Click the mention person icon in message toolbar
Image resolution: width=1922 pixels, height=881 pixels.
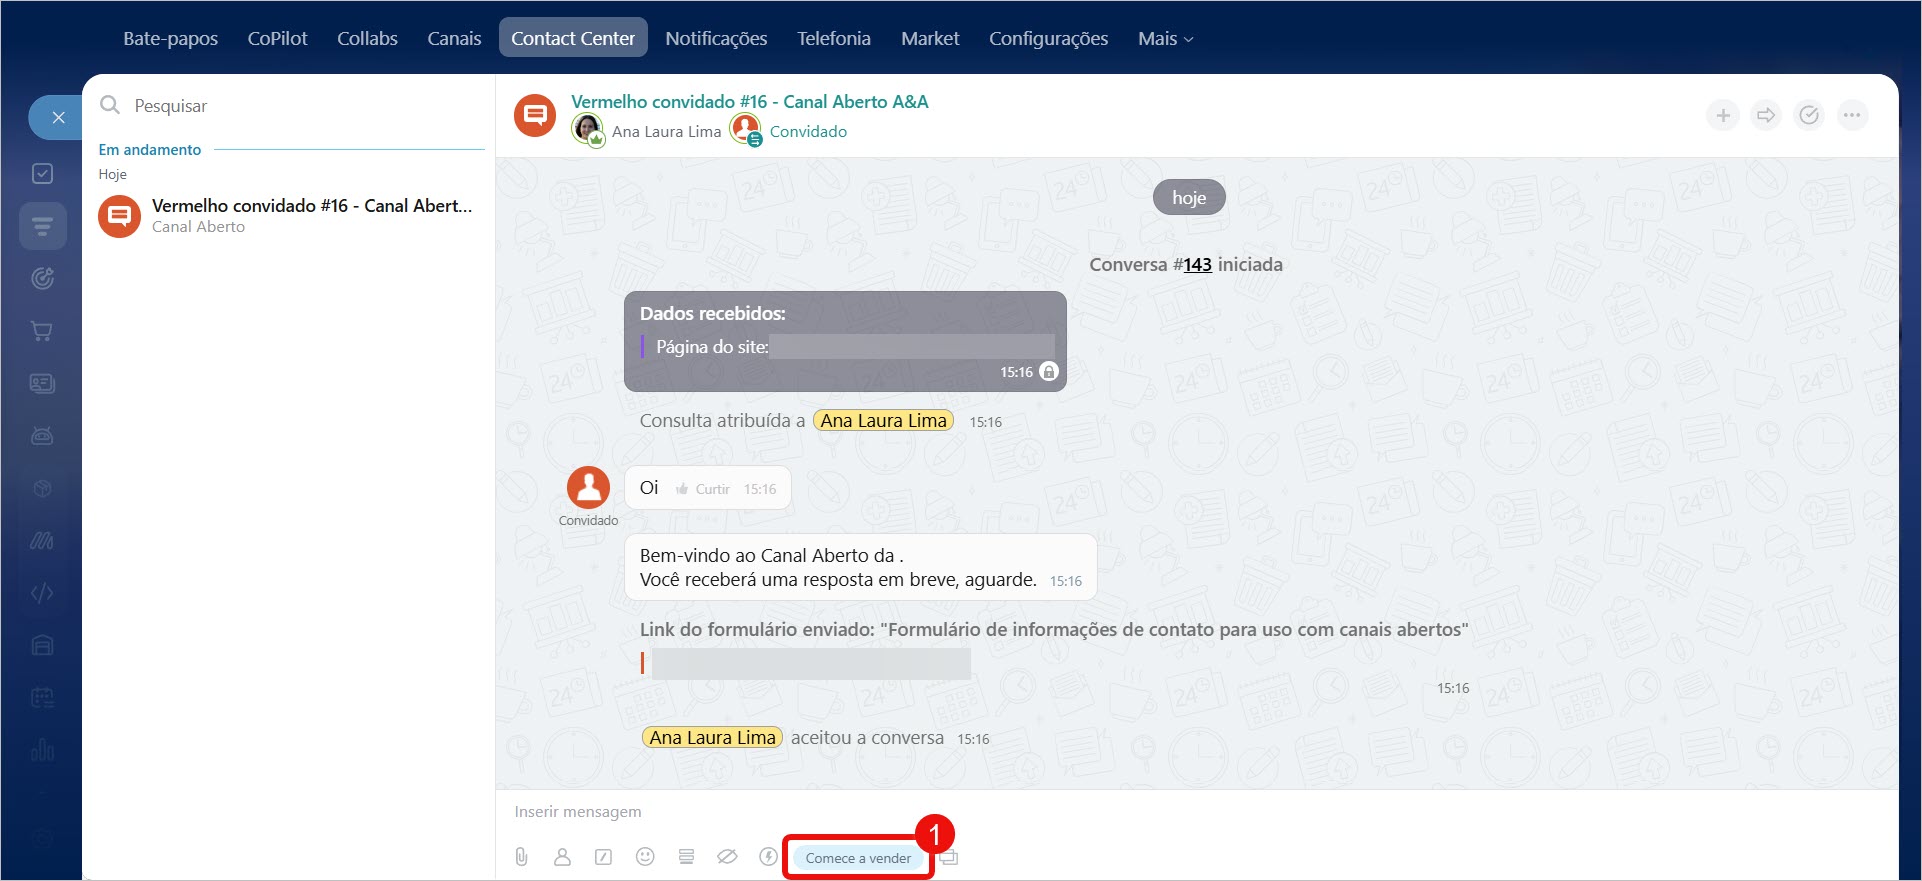click(x=562, y=857)
